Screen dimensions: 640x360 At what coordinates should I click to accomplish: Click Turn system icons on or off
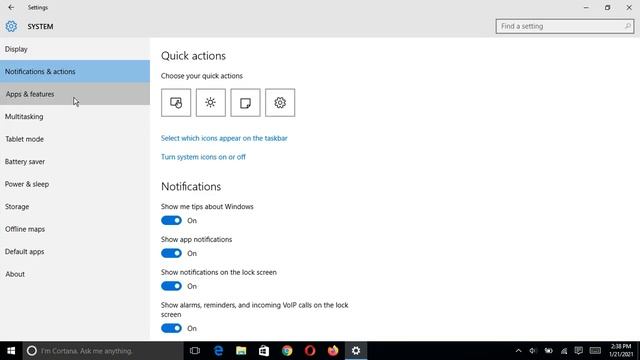pyautogui.click(x=203, y=157)
